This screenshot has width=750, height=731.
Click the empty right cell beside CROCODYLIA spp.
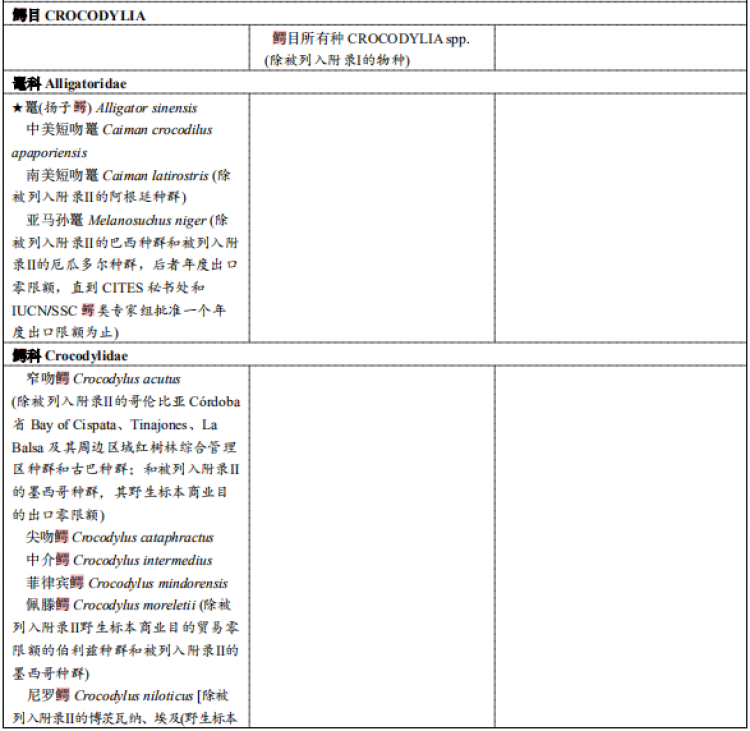pyautogui.click(x=620, y=48)
